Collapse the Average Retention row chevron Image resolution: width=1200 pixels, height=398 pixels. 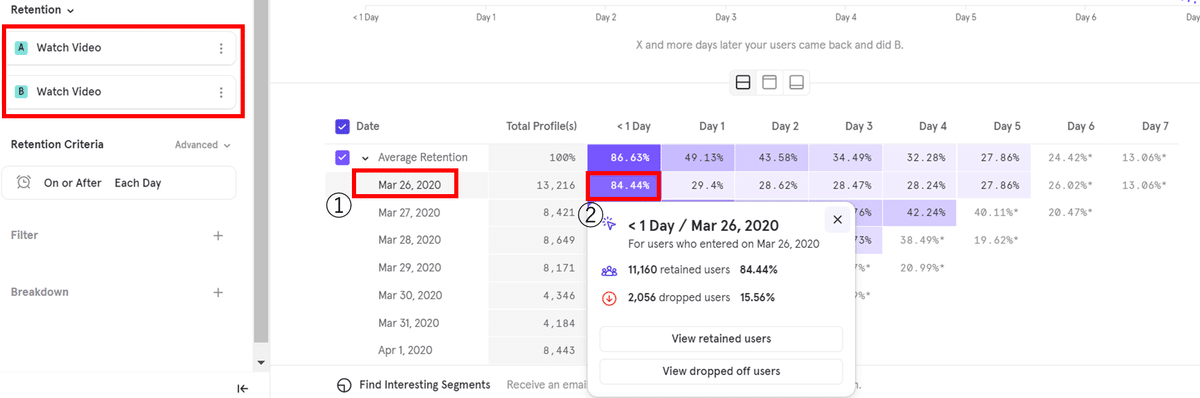click(366, 158)
